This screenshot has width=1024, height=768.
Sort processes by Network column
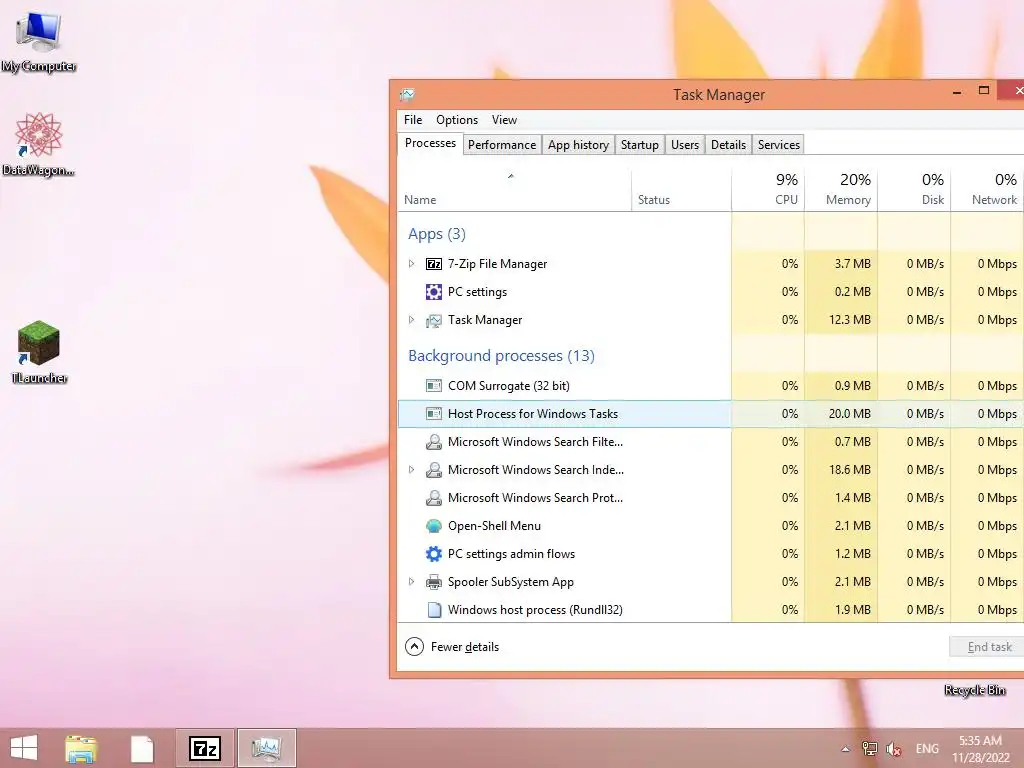click(x=987, y=190)
